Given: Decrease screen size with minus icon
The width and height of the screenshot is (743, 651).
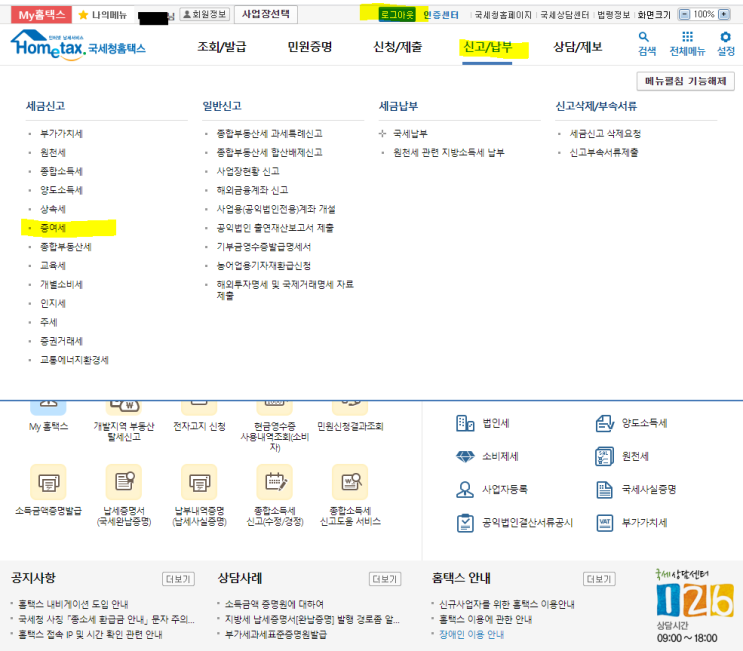Looking at the screenshot, I should [x=684, y=15].
